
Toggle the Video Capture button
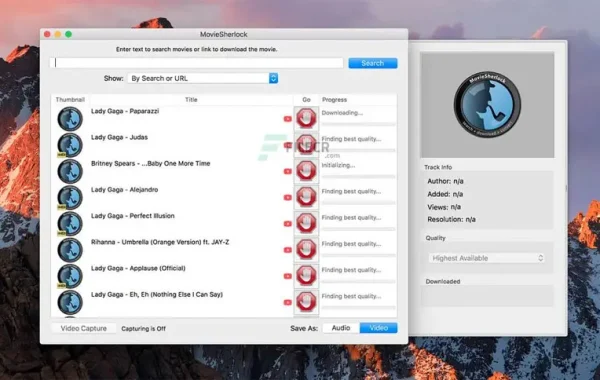coord(83,328)
